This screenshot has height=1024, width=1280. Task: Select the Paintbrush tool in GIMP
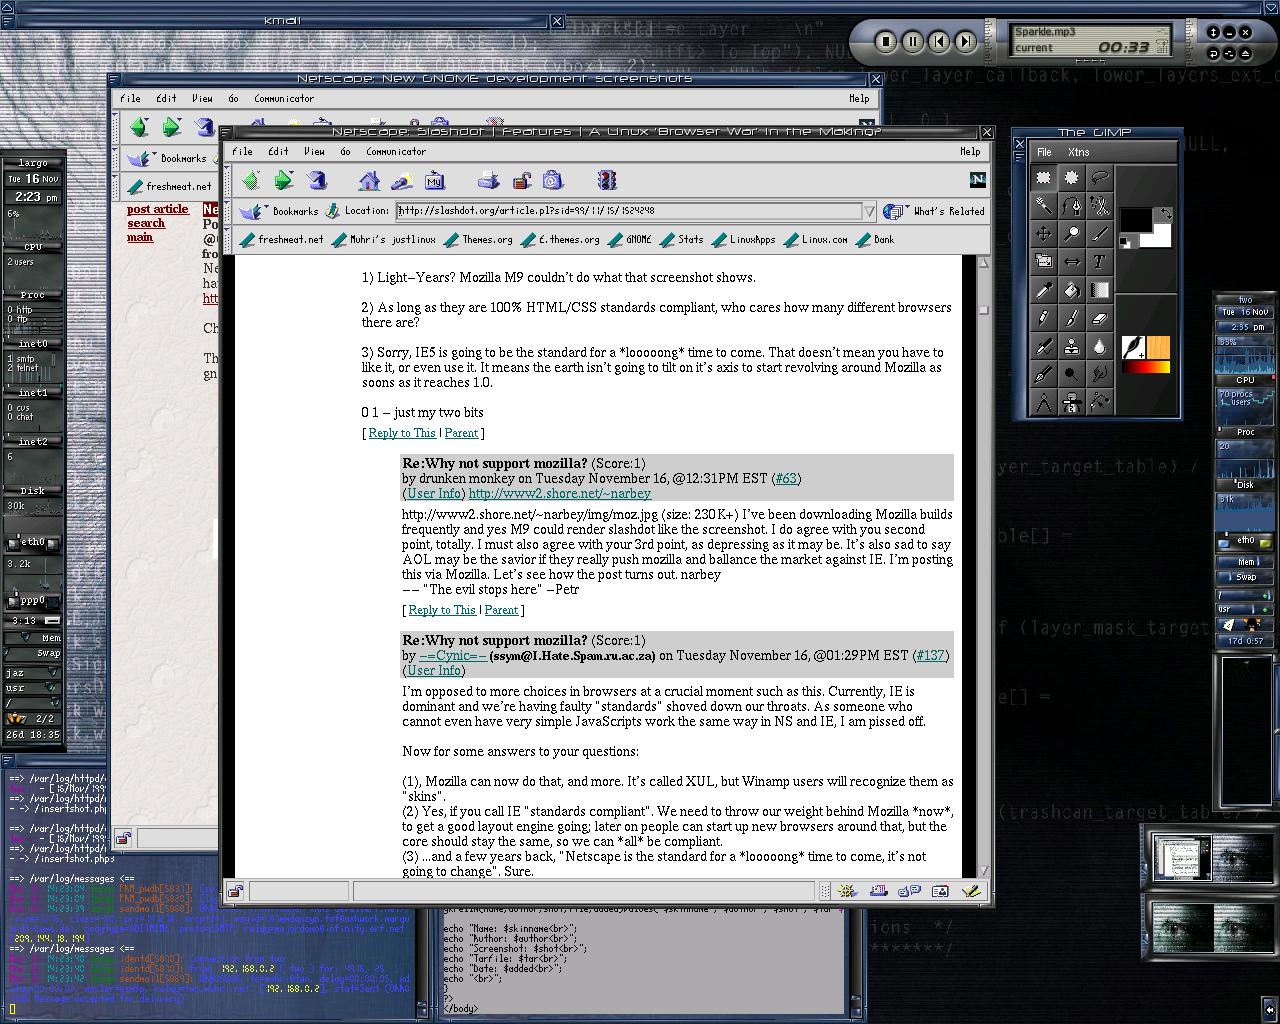[1071, 318]
